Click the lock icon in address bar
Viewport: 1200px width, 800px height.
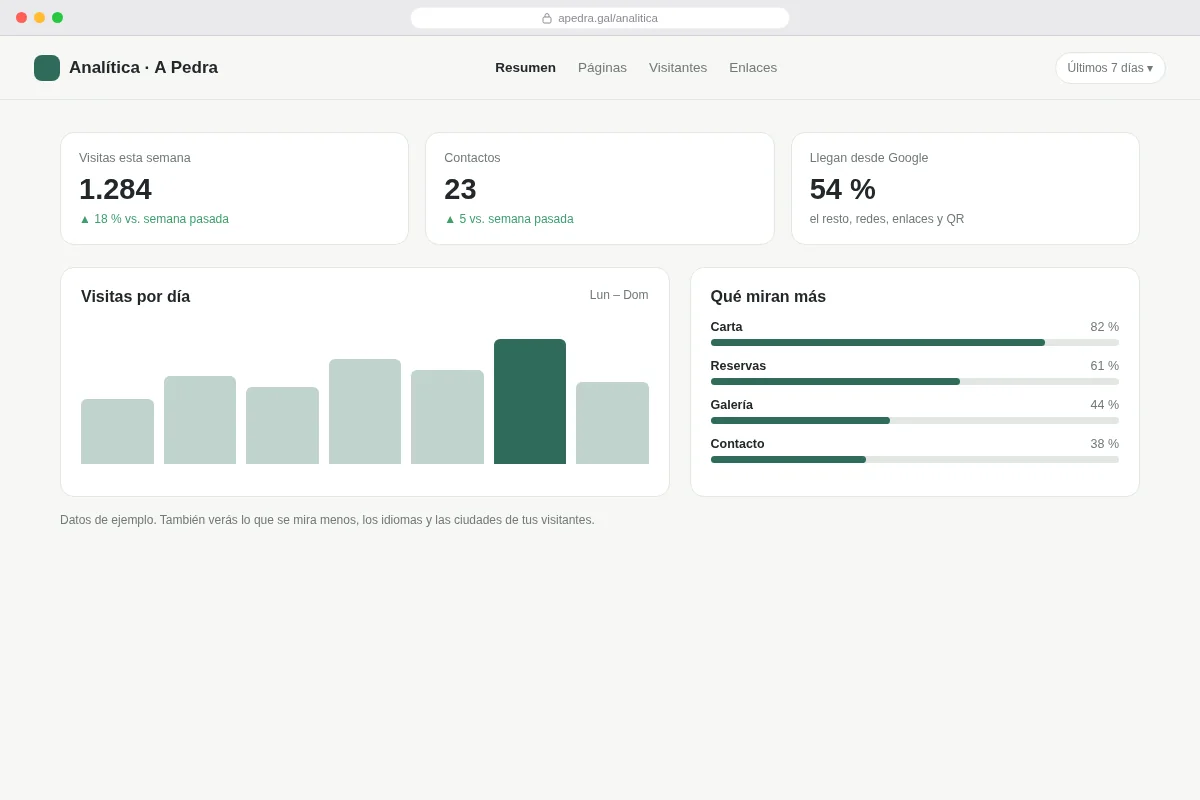coord(547,18)
